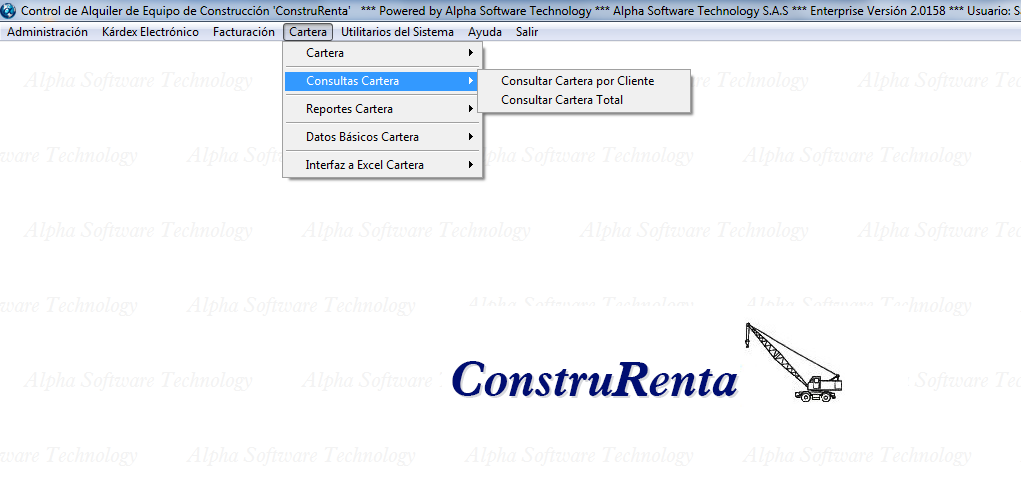Open the Ayuda menu

coord(485,32)
